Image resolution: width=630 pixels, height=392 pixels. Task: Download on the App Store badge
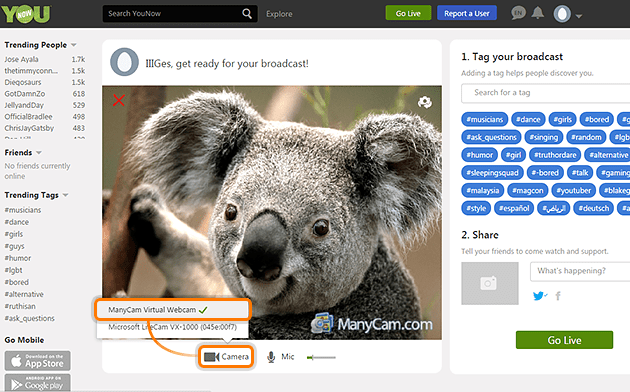tap(37, 361)
